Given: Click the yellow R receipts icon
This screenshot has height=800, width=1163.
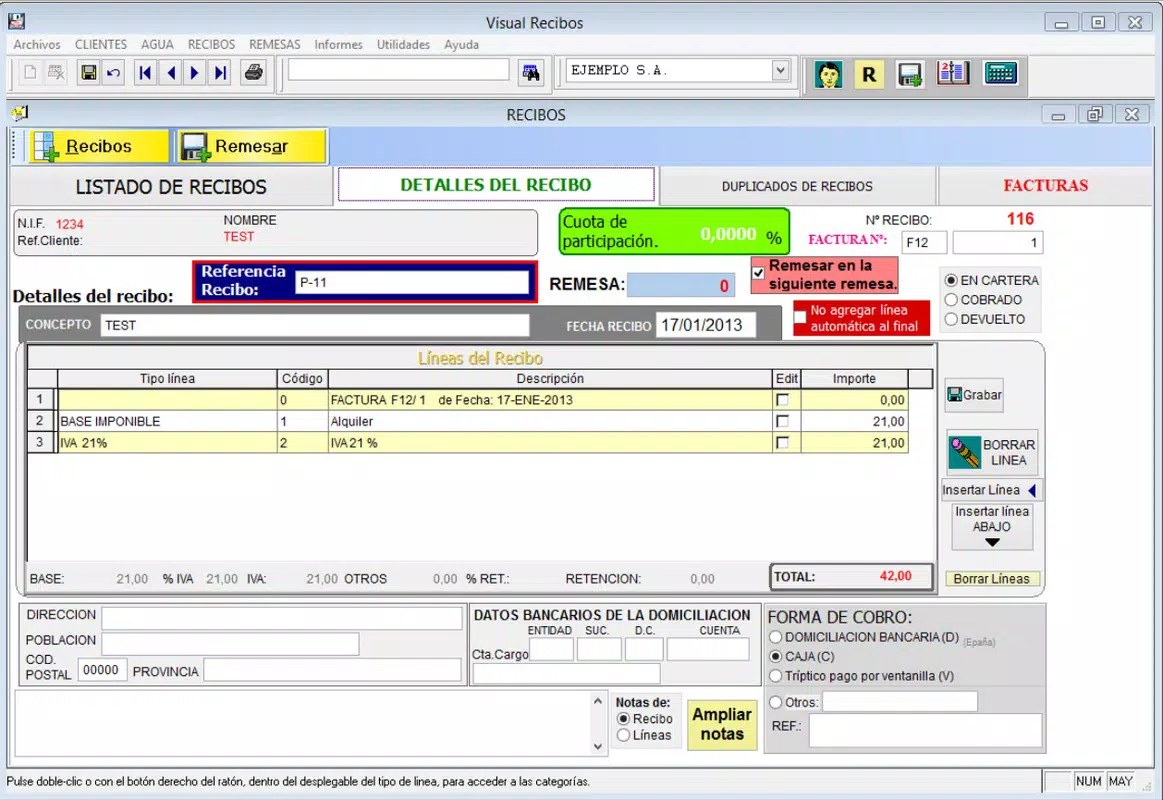Looking at the screenshot, I should (869, 74).
